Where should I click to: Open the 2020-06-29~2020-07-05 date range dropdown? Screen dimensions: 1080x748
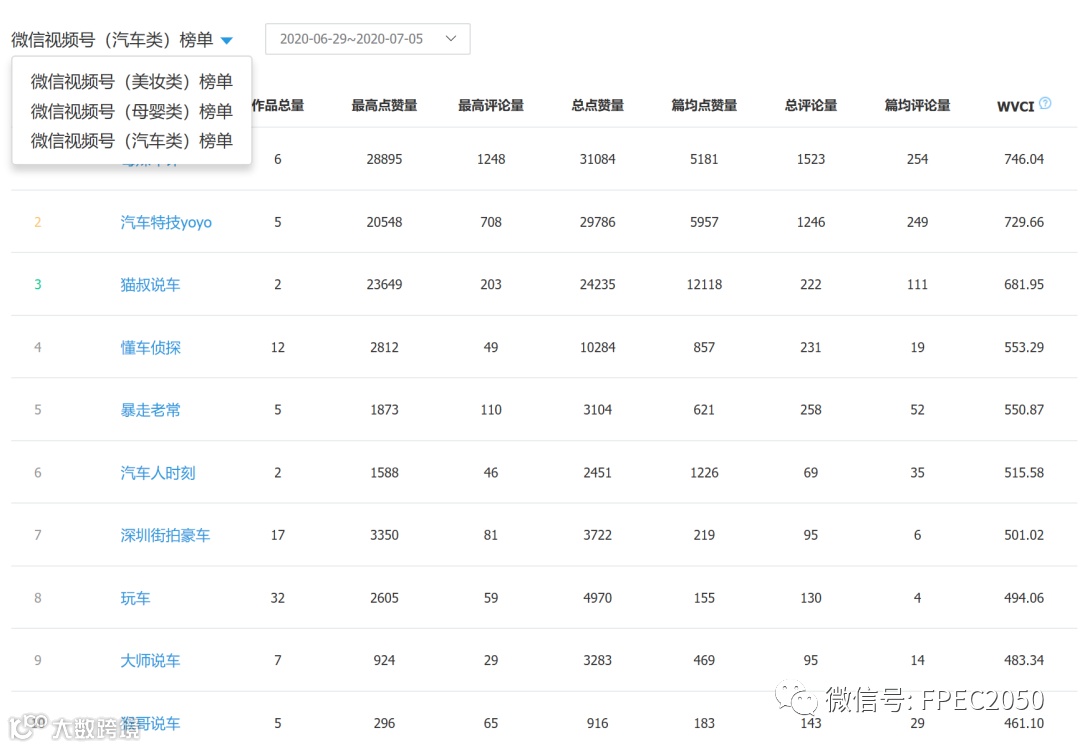[x=368, y=39]
